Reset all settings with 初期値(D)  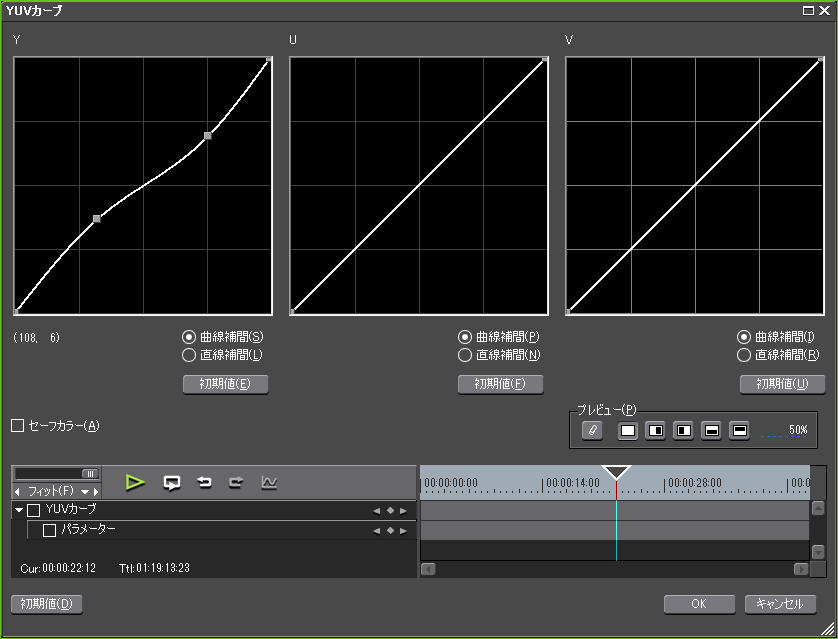click(x=46, y=604)
